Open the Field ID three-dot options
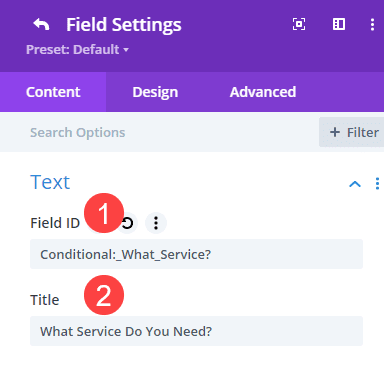The width and height of the screenshot is (384, 367). coord(156,223)
